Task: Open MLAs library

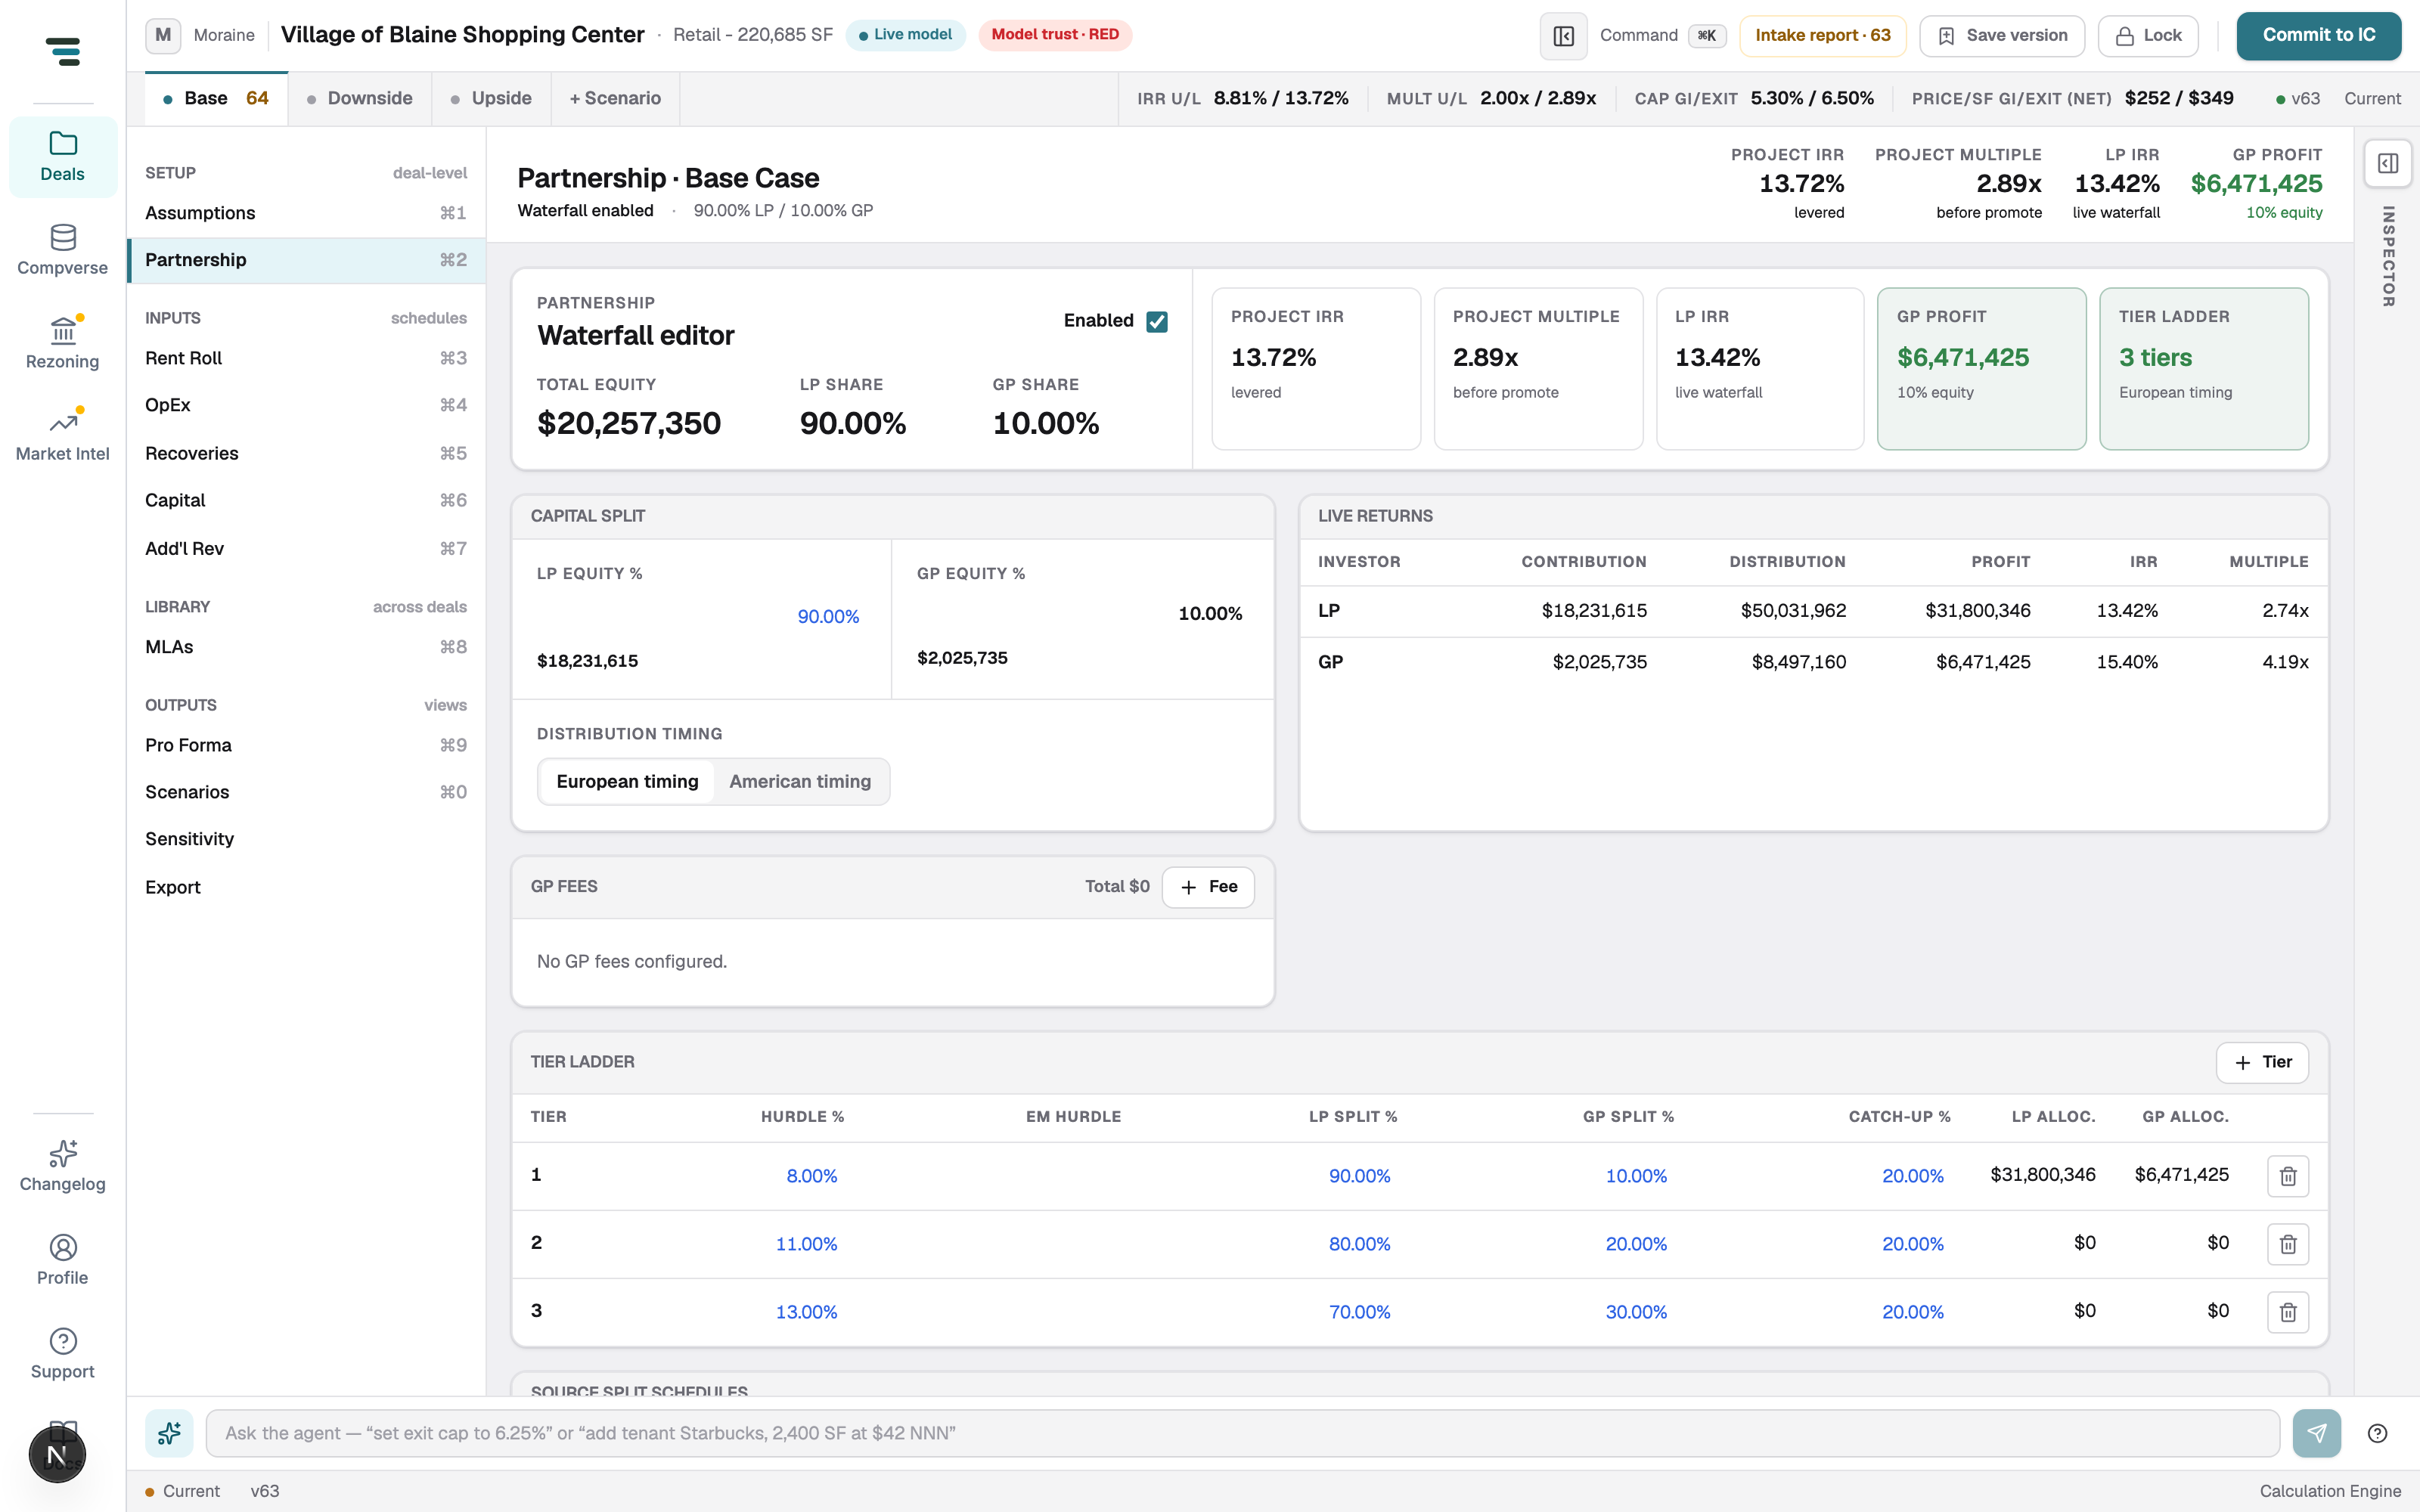Action: pyautogui.click(x=306, y=647)
